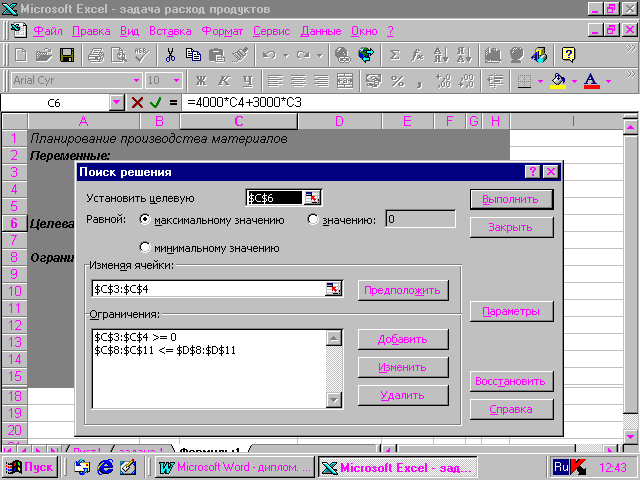
Task: Click the Merge and Center icon
Action: click(x=345, y=81)
